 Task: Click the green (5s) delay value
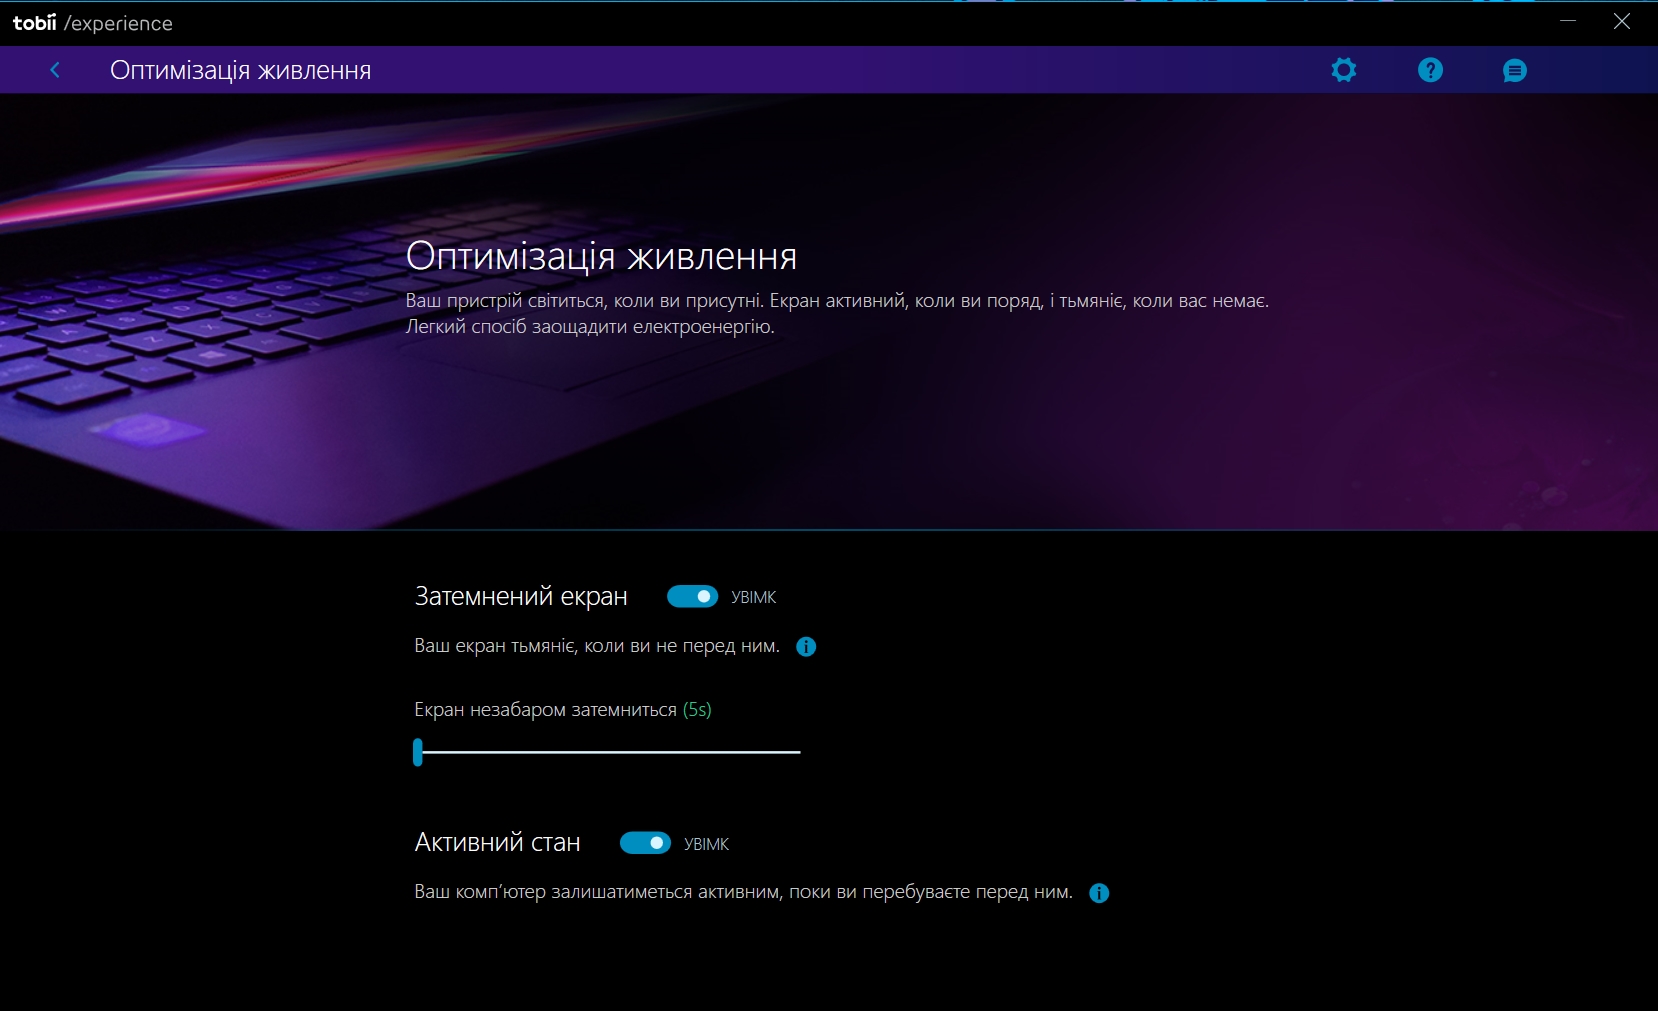[697, 710]
